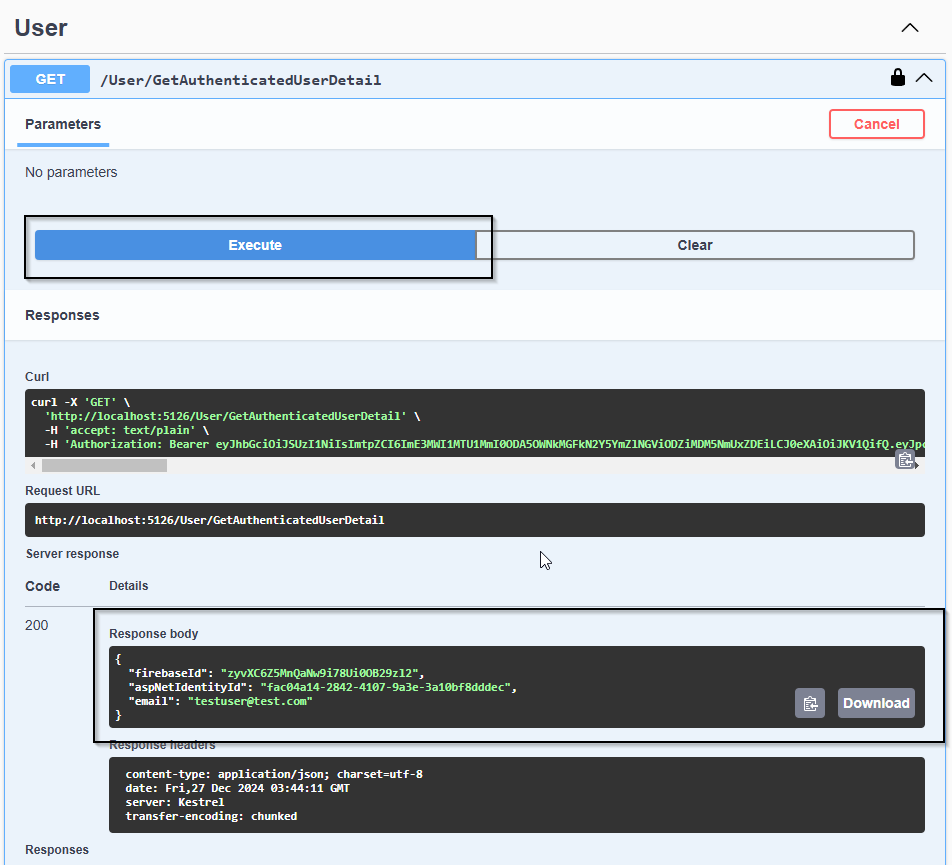Switch to the Parameters tab
The width and height of the screenshot is (952, 865).
pyautogui.click(x=62, y=124)
